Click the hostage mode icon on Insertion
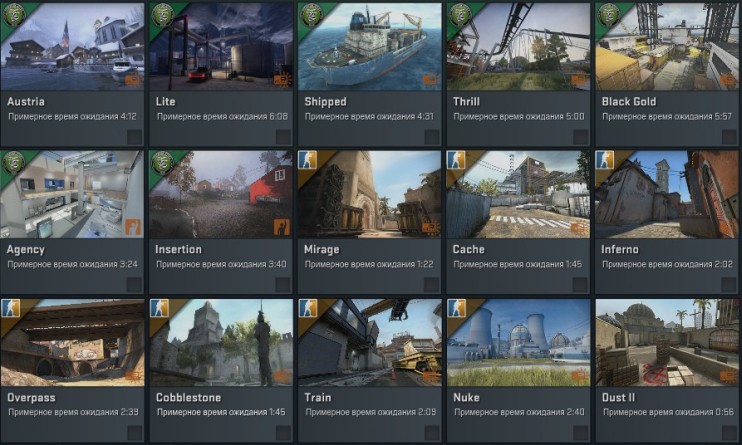 [x=282, y=227]
